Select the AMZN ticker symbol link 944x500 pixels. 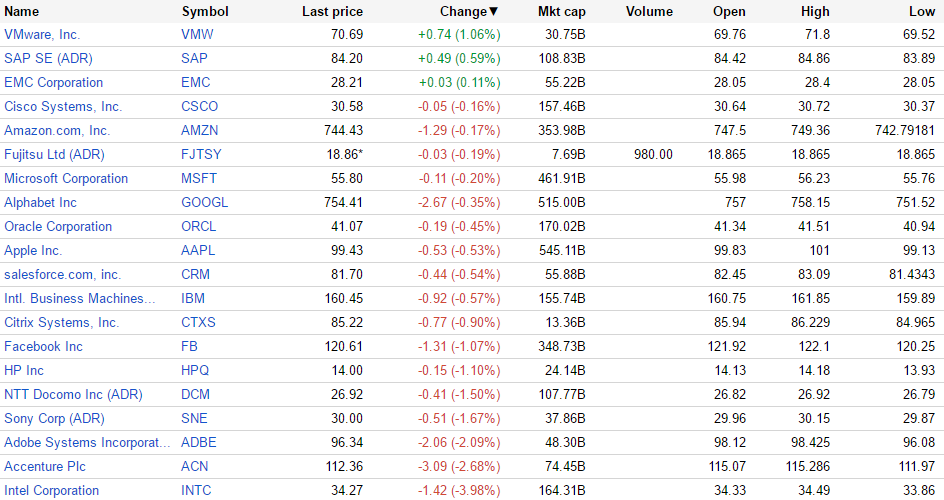(x=200, y=131)
